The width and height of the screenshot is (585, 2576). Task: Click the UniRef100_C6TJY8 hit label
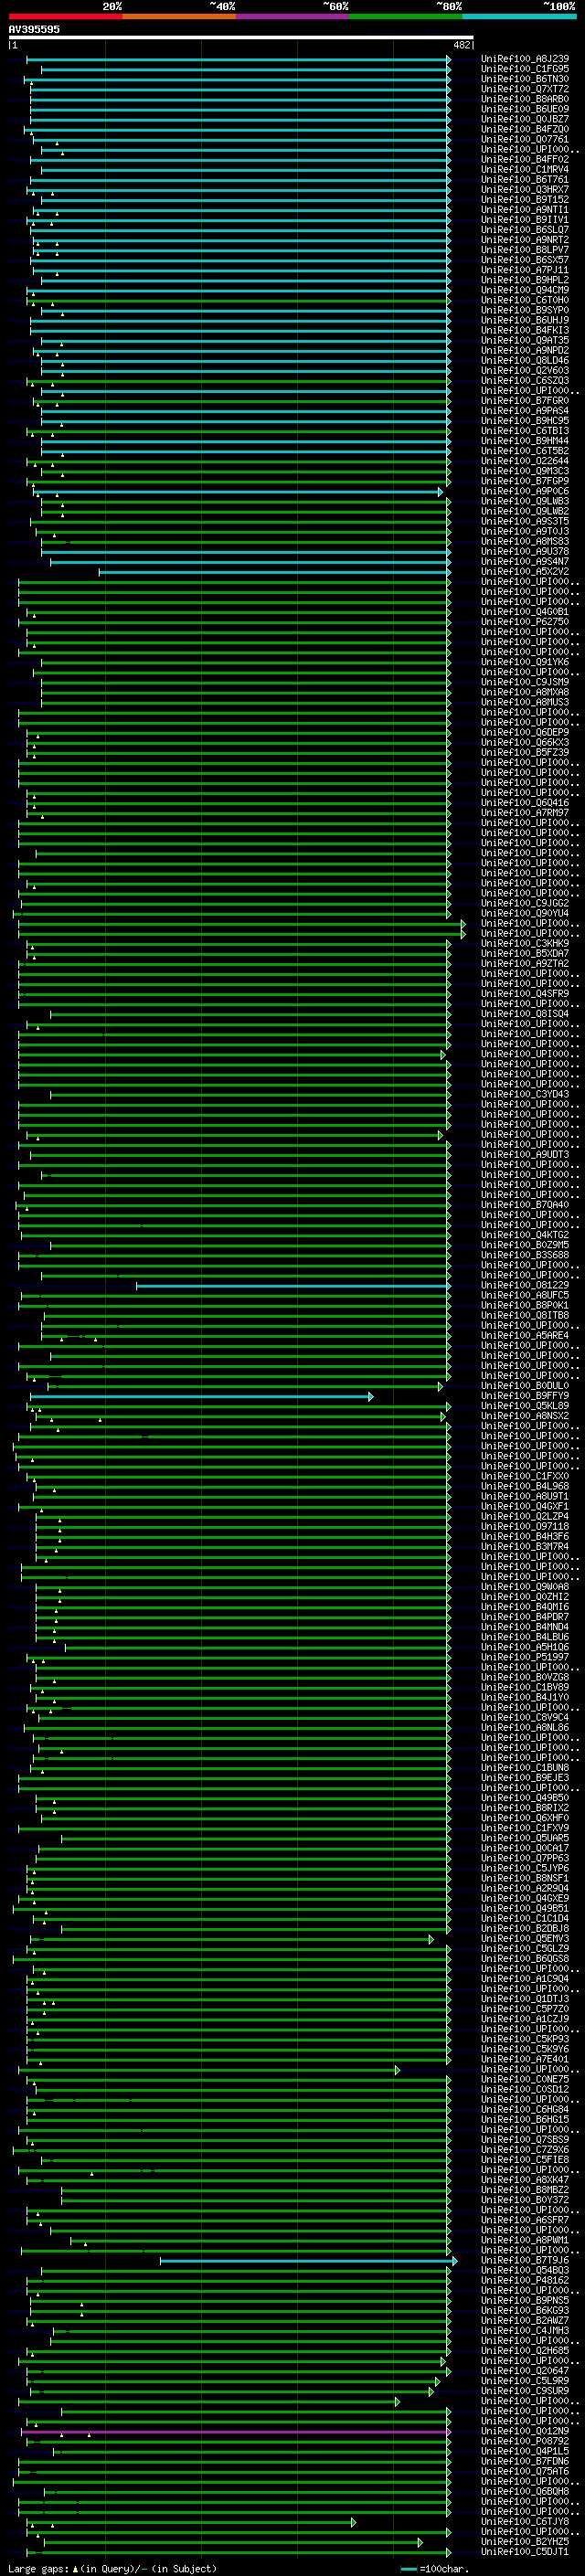click(525, 2521)
